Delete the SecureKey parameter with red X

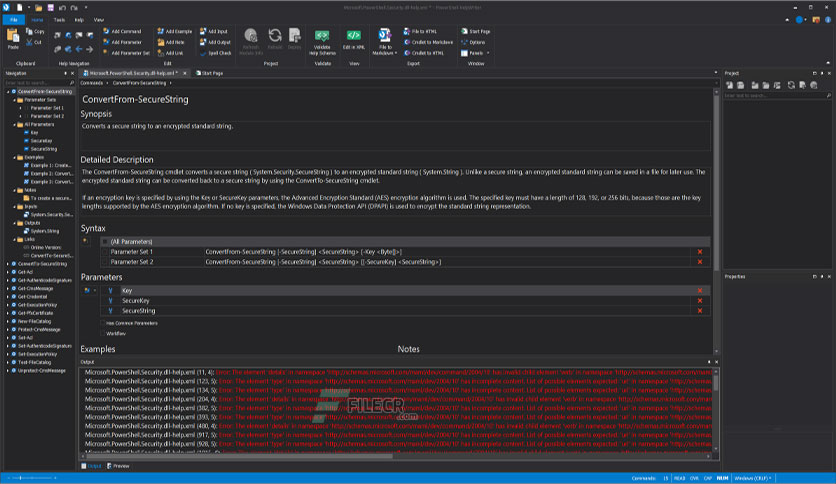click(x=700, y=301)
